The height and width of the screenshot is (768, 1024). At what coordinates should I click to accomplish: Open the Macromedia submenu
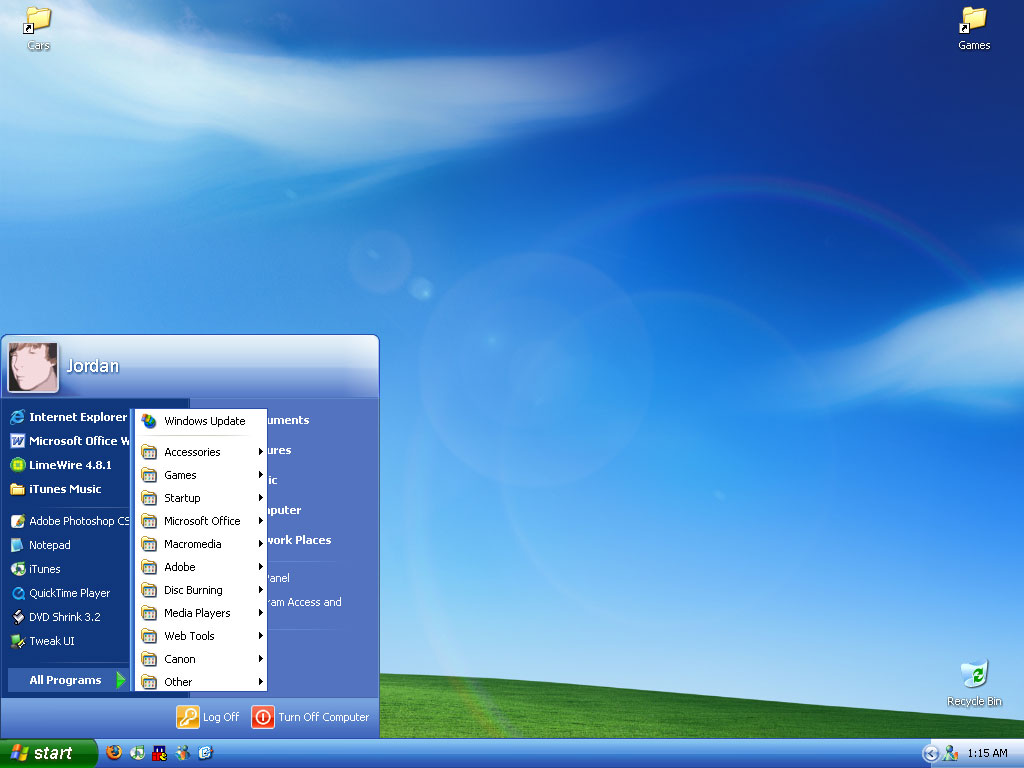201,544
